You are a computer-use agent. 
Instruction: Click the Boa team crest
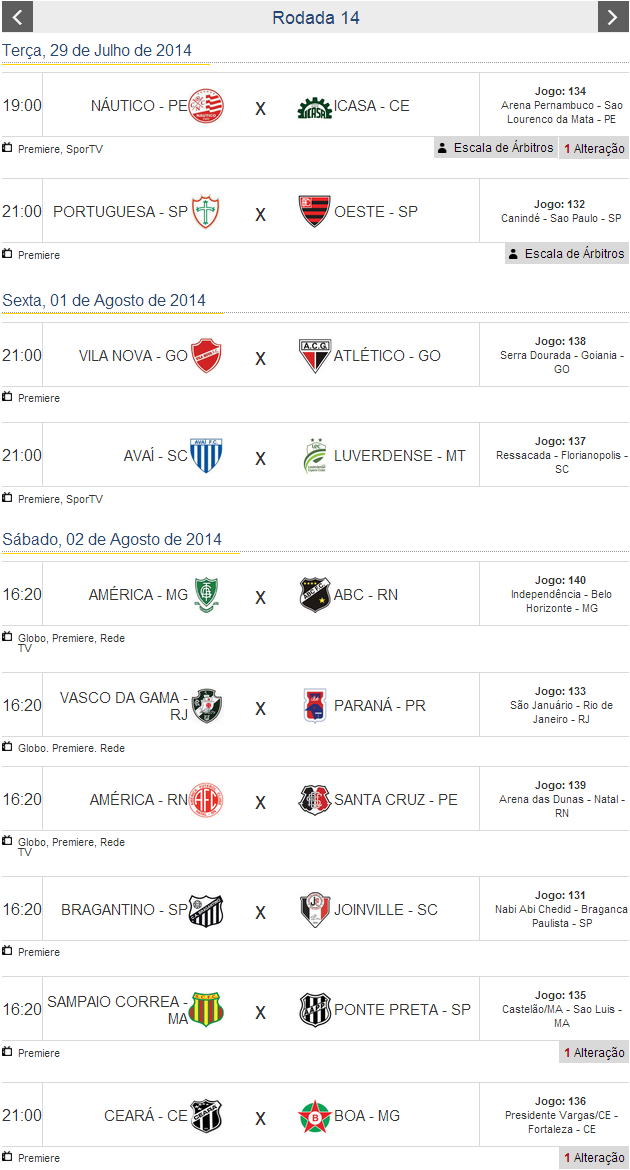point(314,1116)
